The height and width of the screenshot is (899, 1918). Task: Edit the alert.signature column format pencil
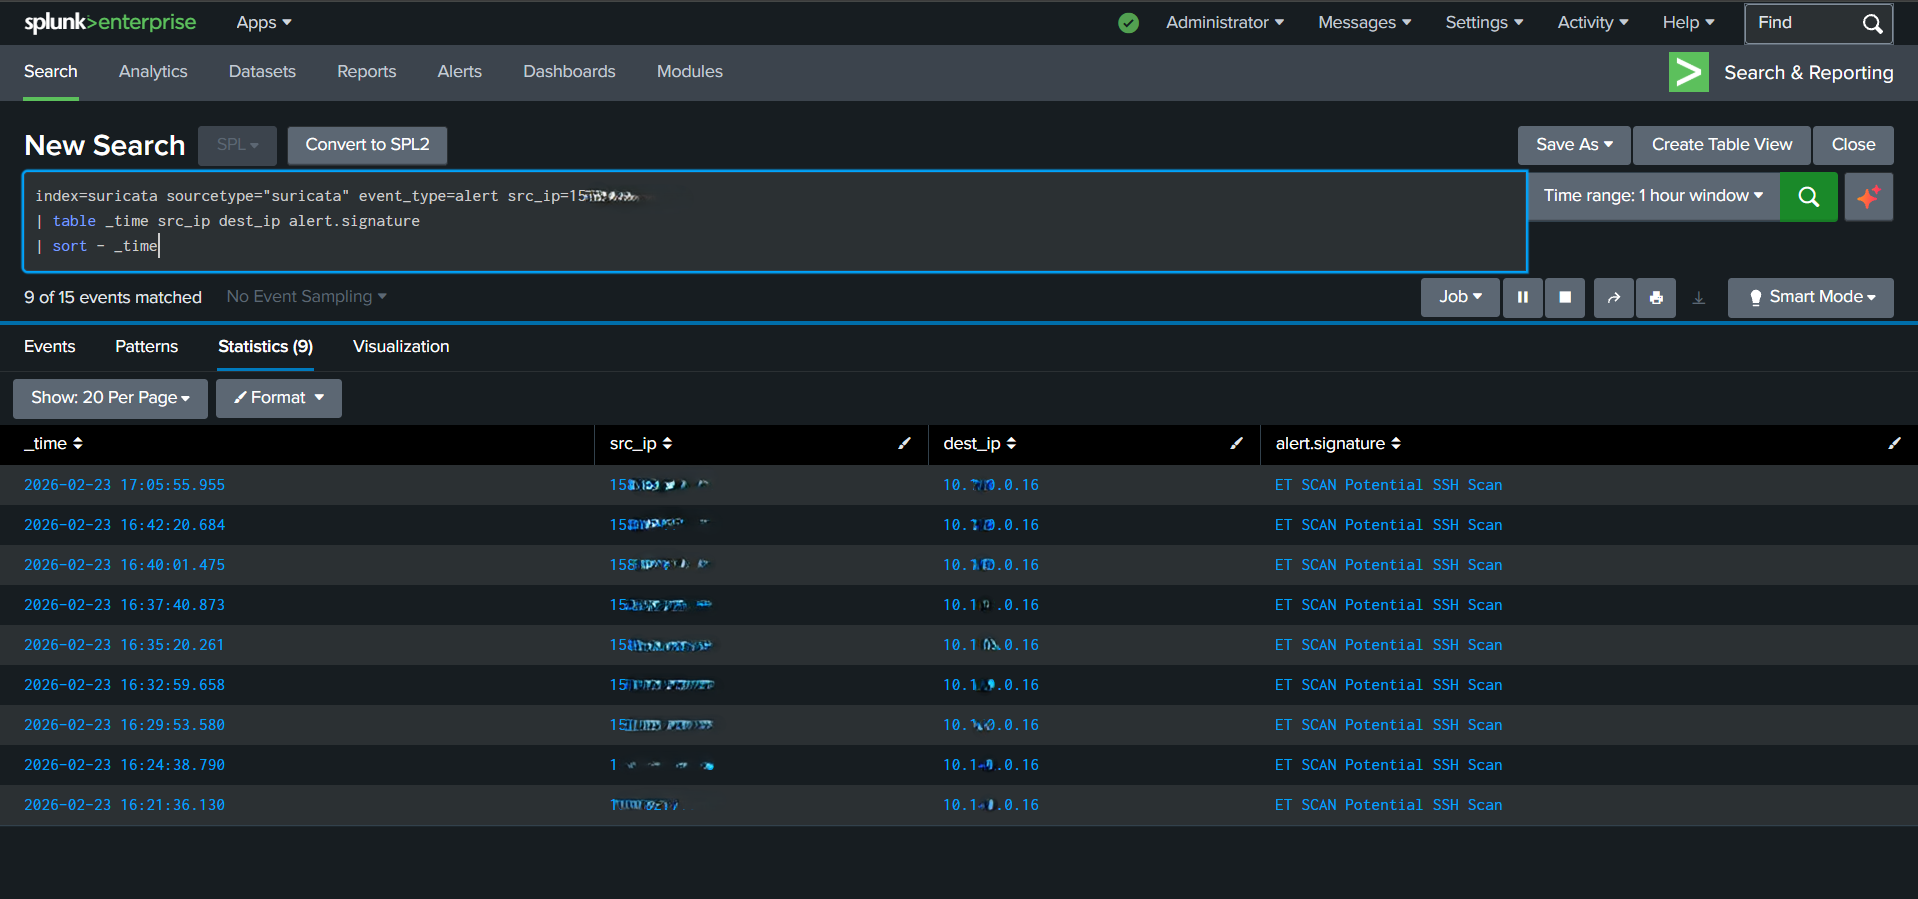click(x=1894, y=443)
